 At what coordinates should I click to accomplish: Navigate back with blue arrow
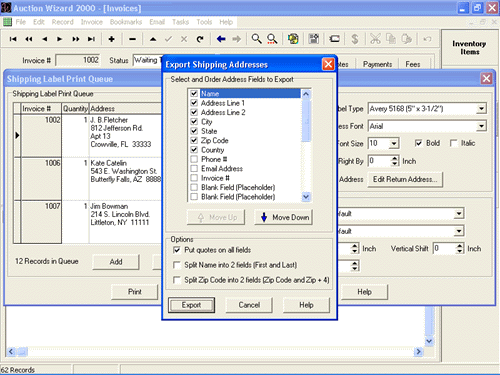click(x=221, y=39)
